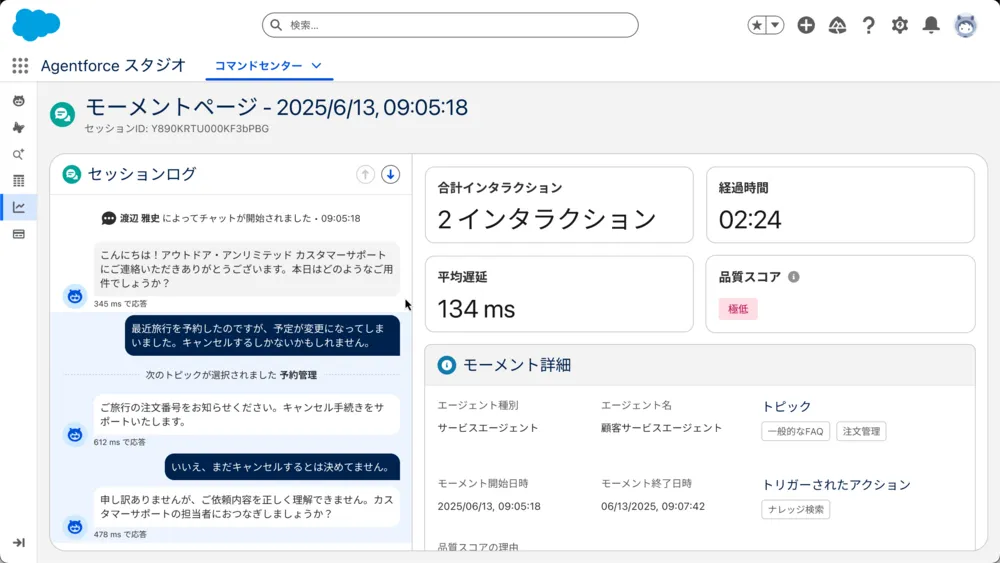Click the モーメント詳細 info circle icon
1000x563 pixels.
tap(446, 365)
